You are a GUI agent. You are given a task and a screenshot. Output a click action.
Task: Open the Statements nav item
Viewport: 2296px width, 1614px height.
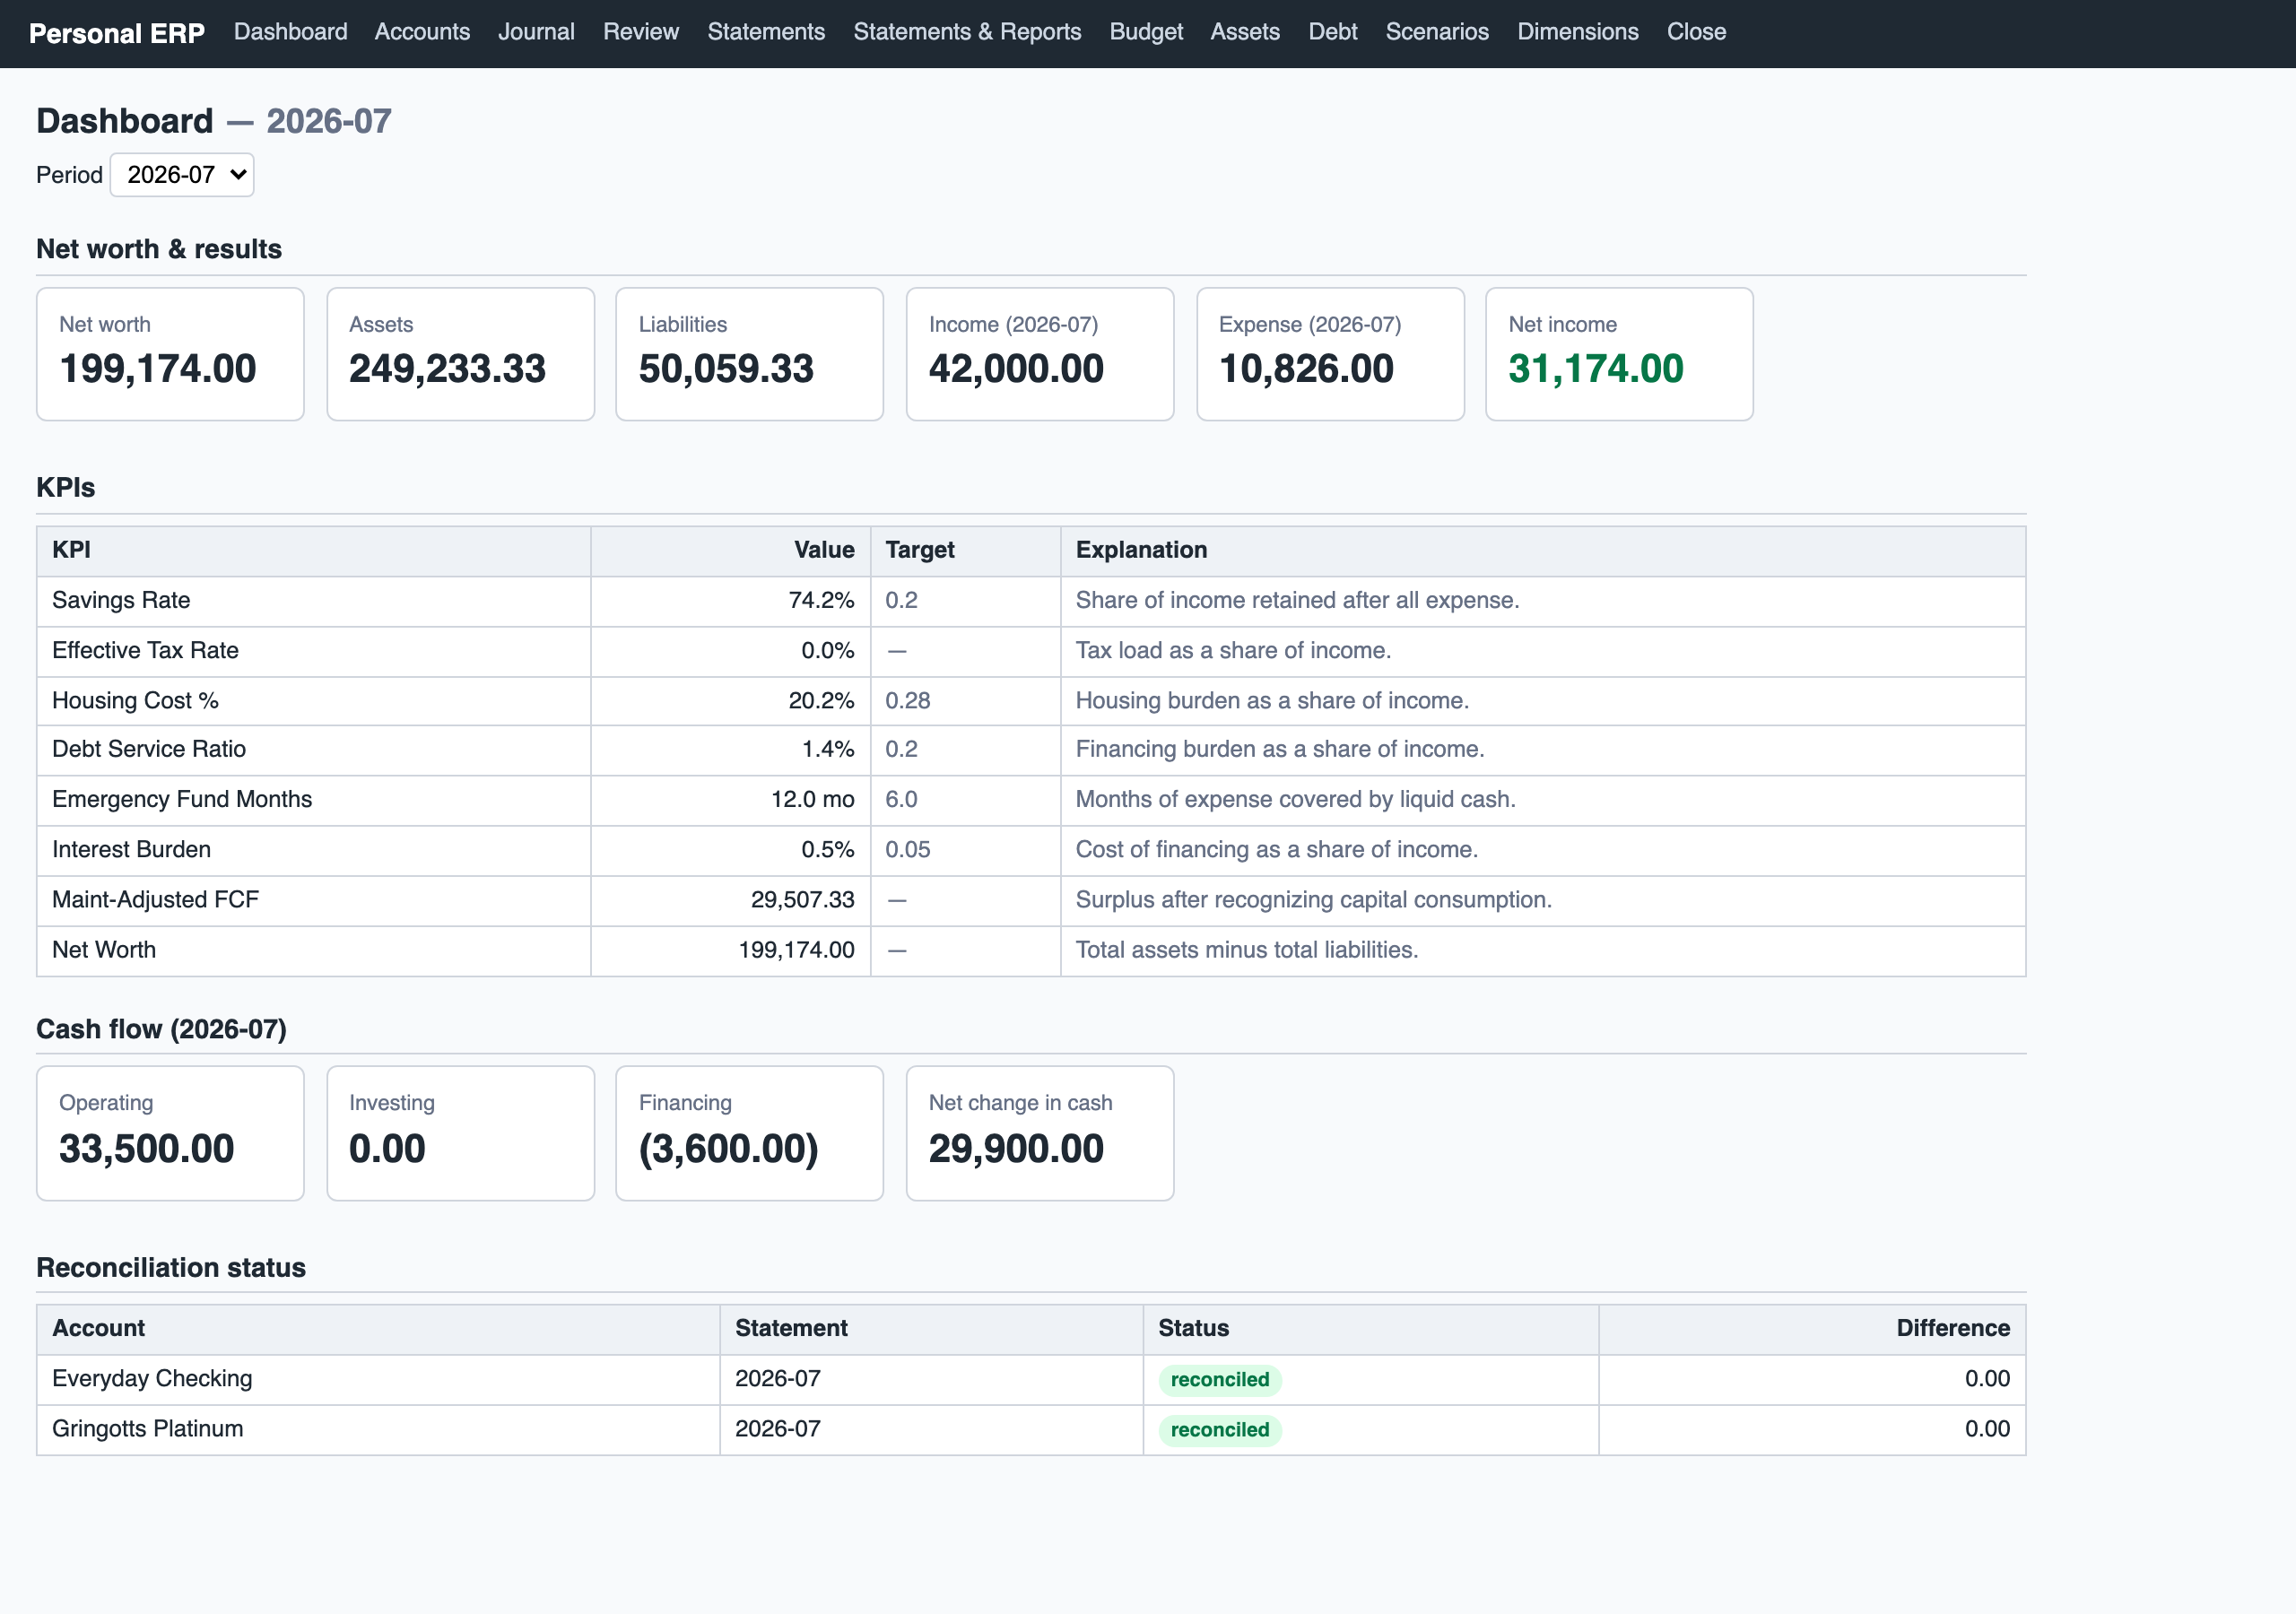click(x=766, y=32)
